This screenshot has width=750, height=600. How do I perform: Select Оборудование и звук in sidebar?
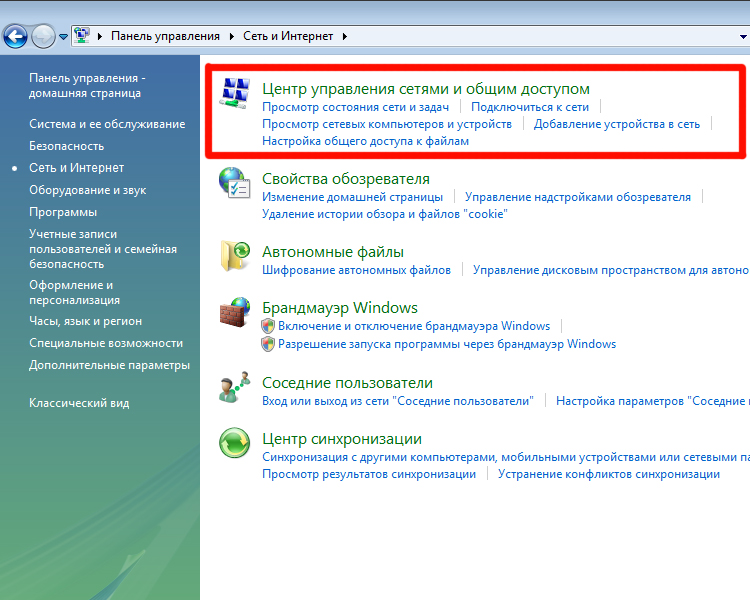coord(88,190)
